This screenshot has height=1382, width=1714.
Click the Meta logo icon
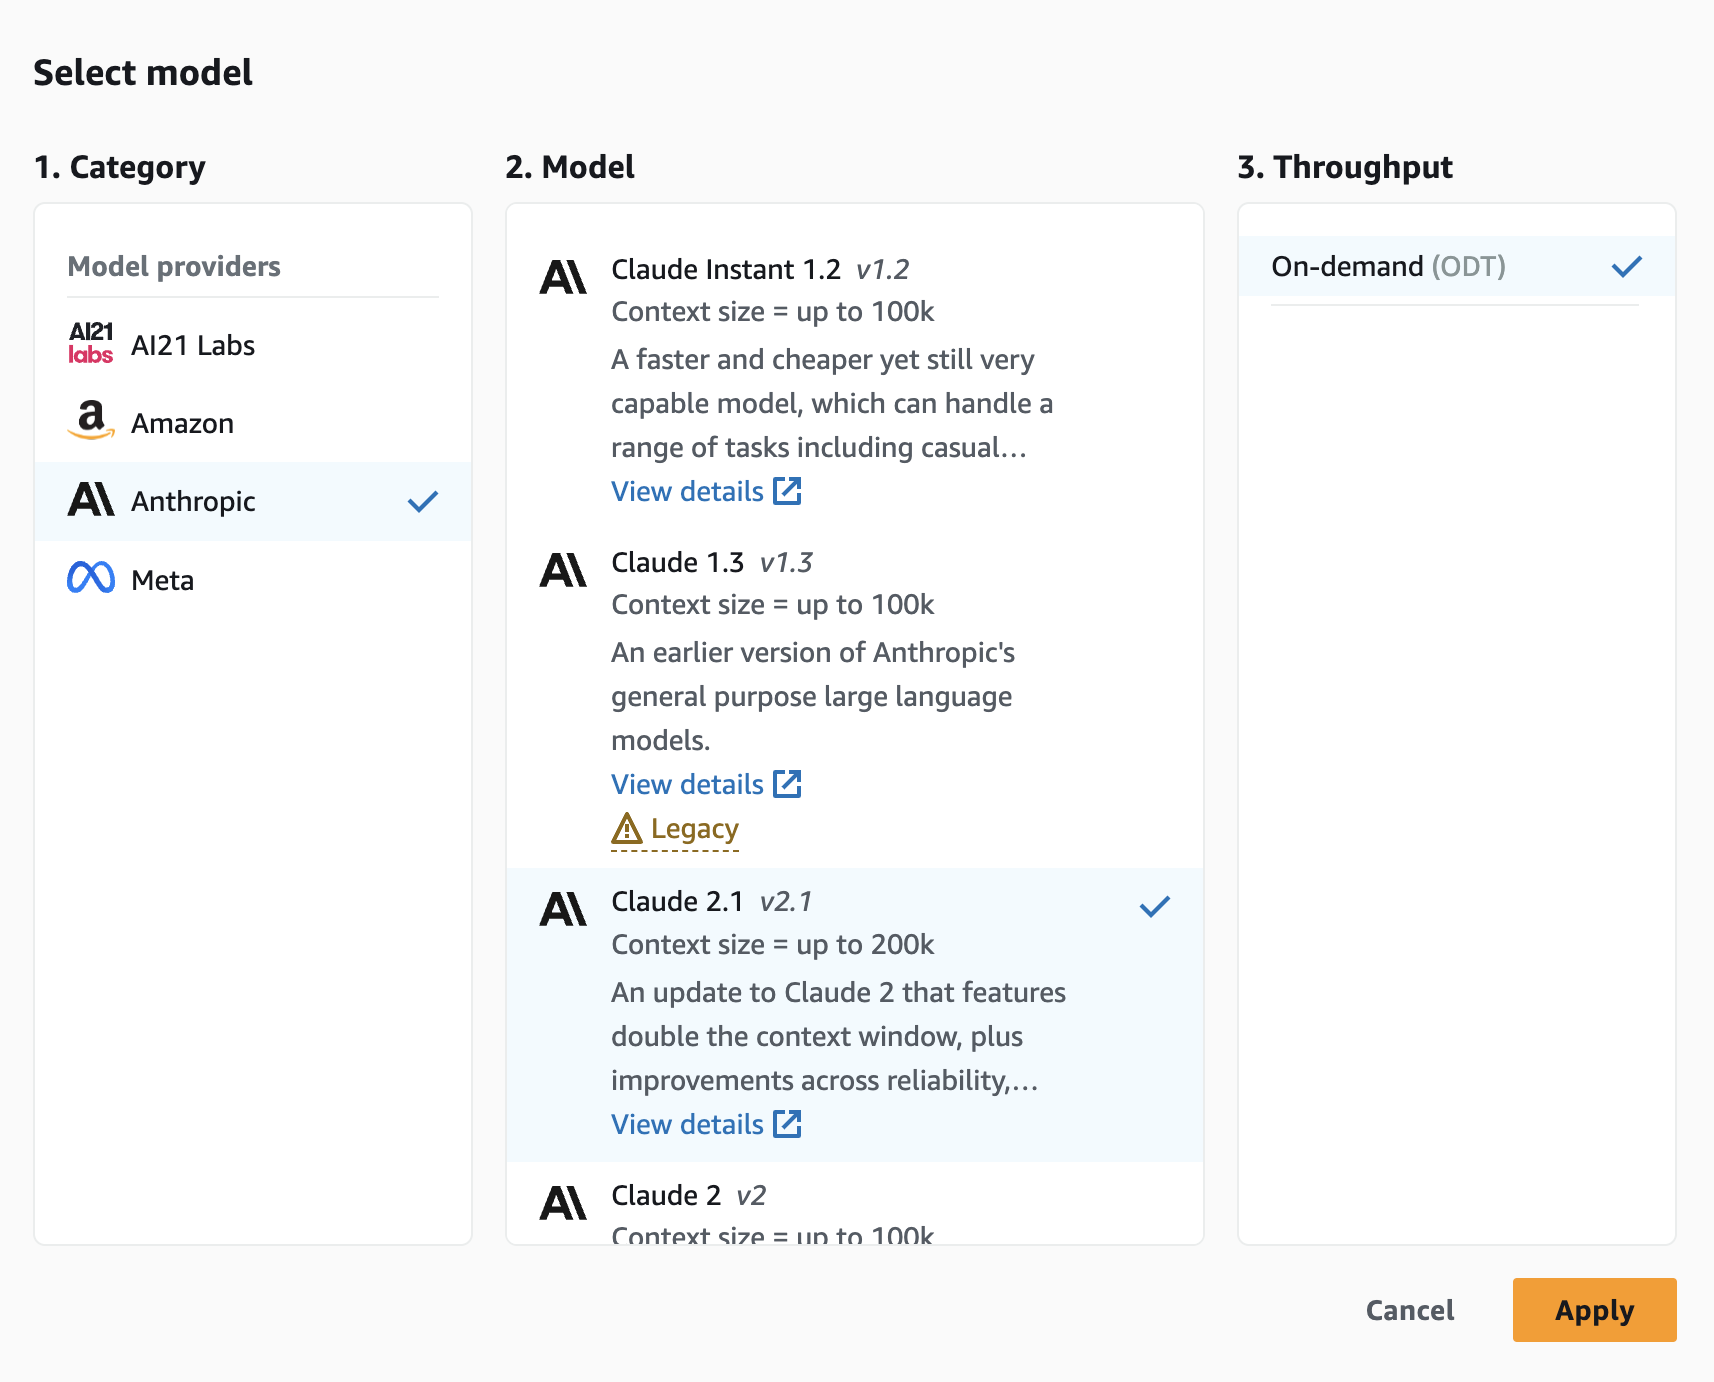pos(91,578)
